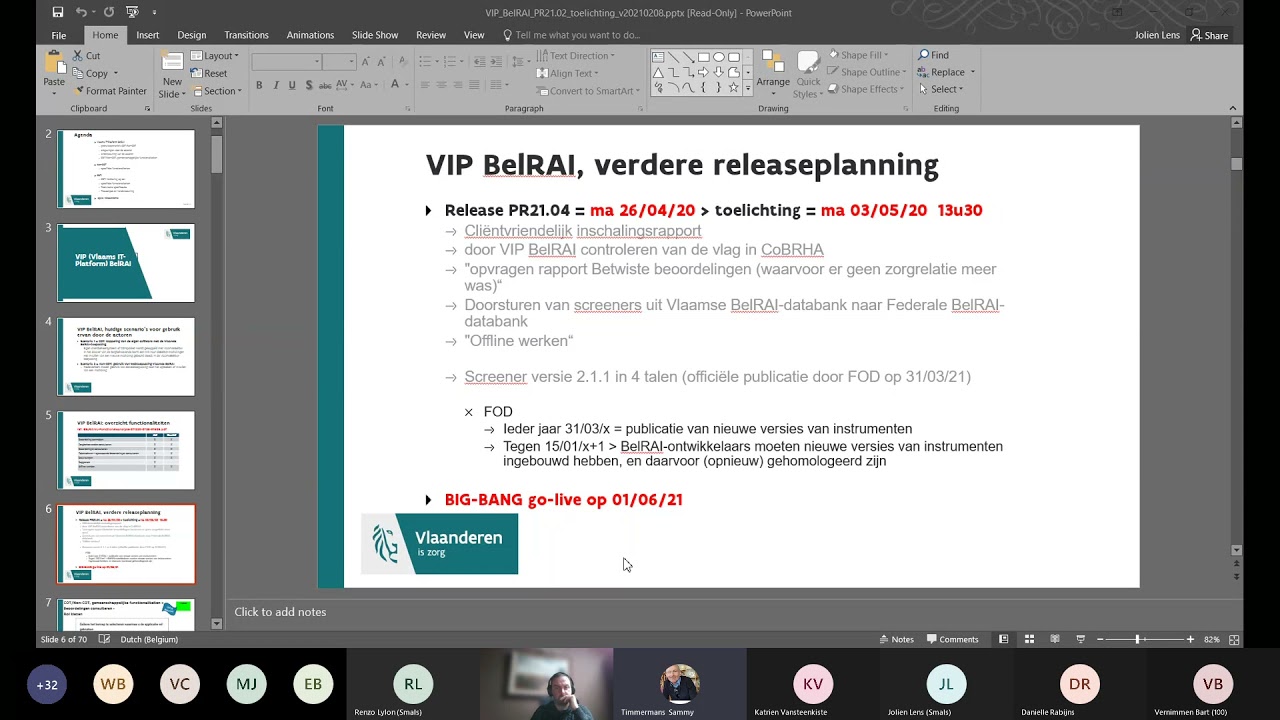Switch to Slide Sorter view
Image resolution: width=1280 pixels, height=720 pixels.
point(1029,639)
